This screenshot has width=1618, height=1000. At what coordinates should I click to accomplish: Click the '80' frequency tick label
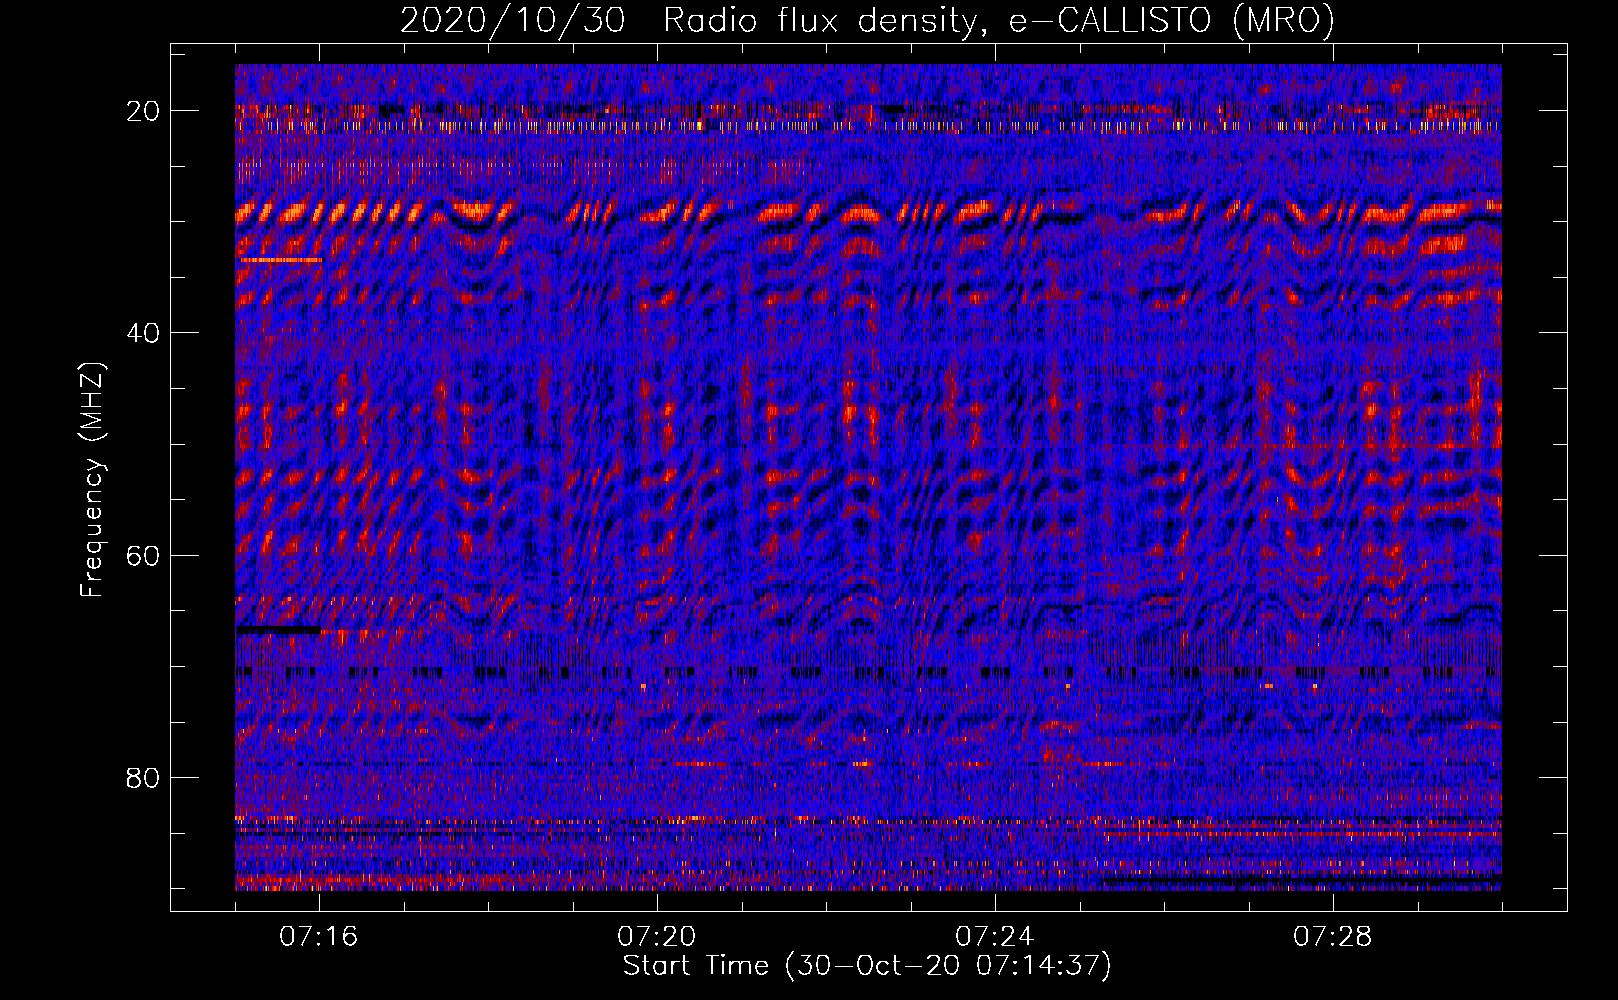coord(143,778)
